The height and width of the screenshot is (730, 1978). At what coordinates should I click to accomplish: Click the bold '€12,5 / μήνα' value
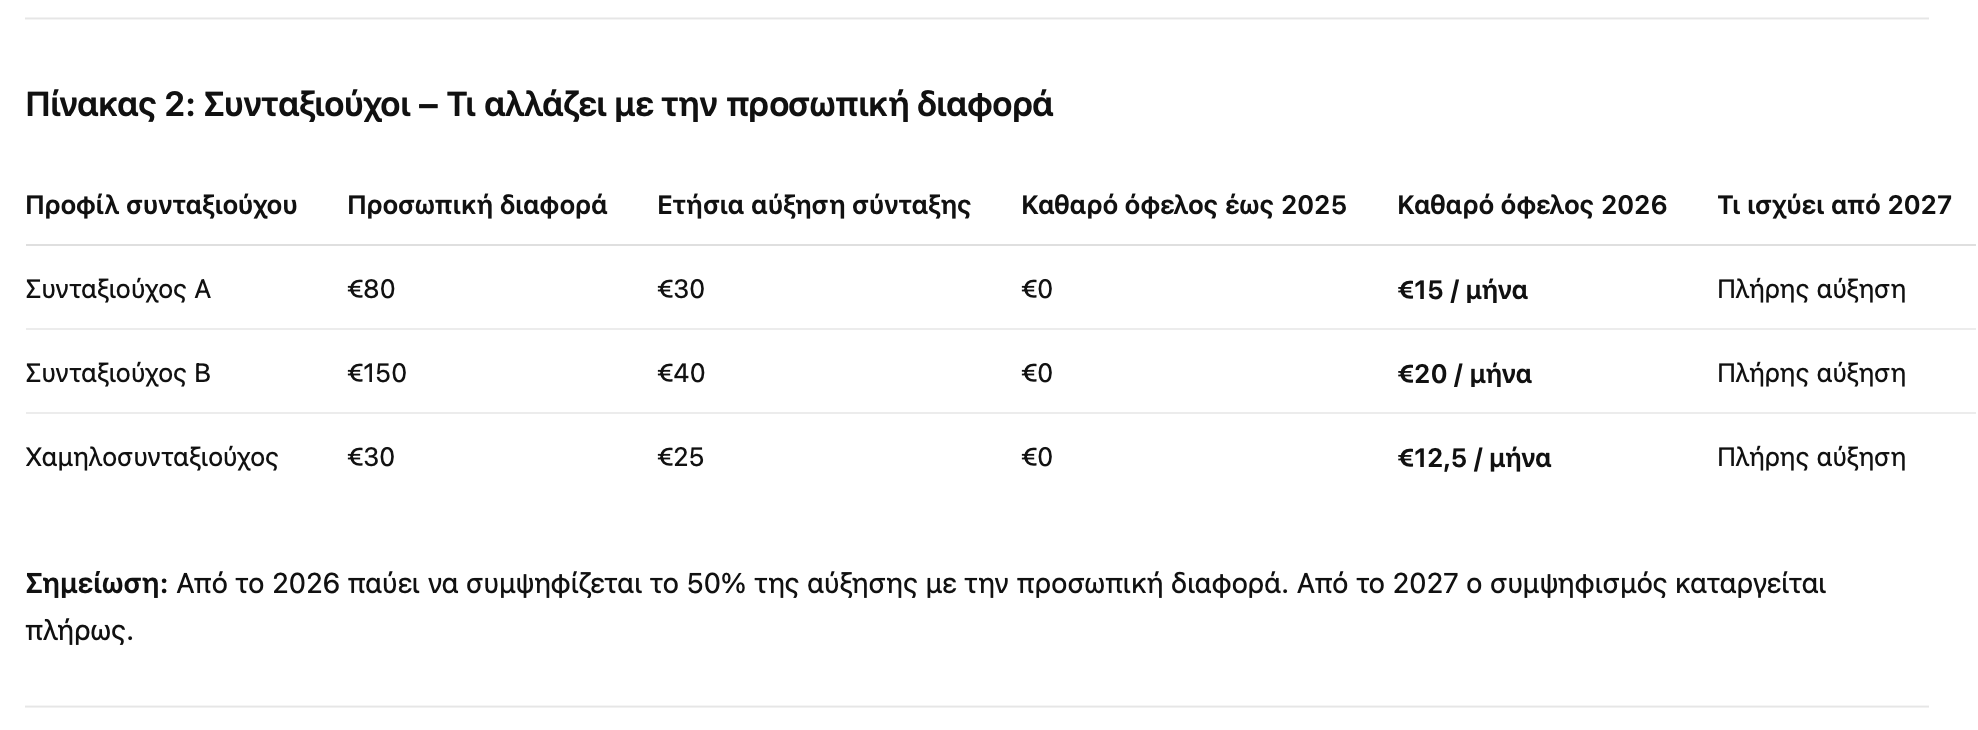click(x=1474, y=458)
